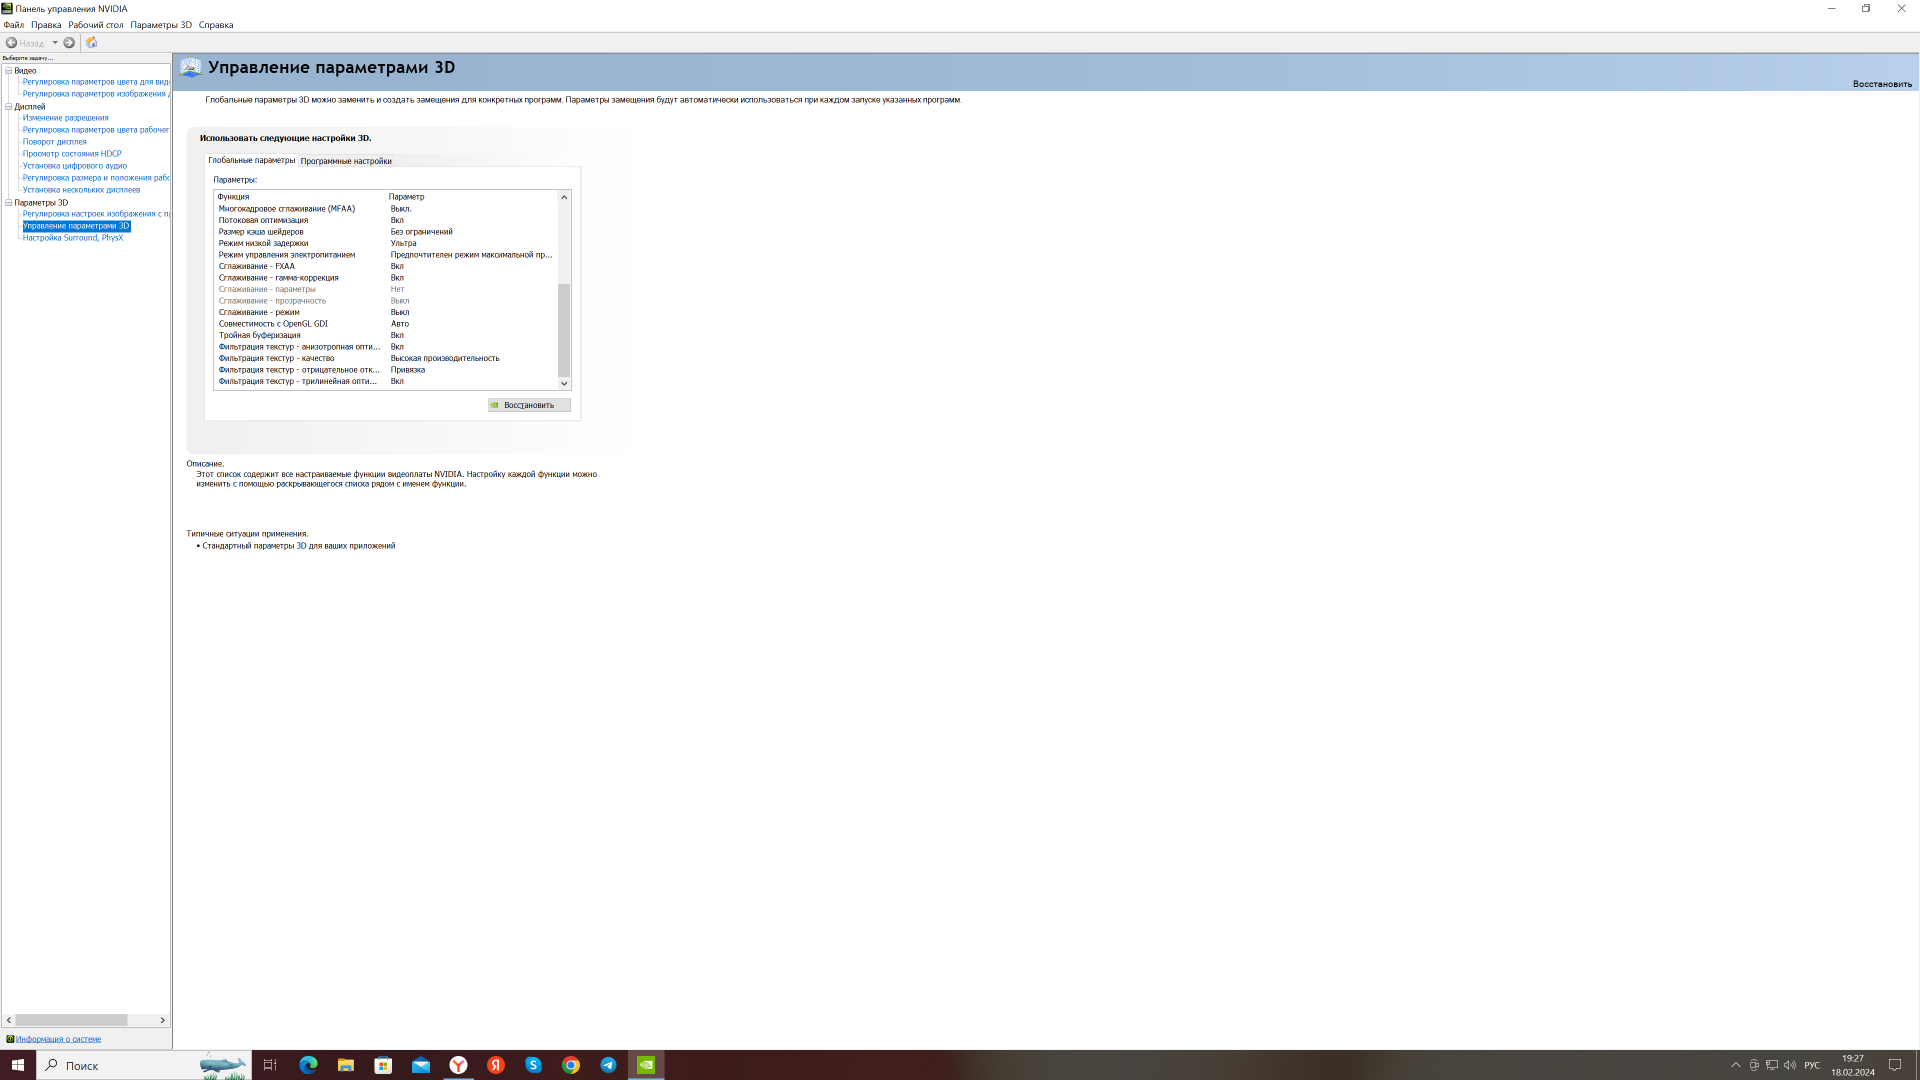Collapse the Дисплей tree node
The image size is (1920, 1080).
point(9,106)
